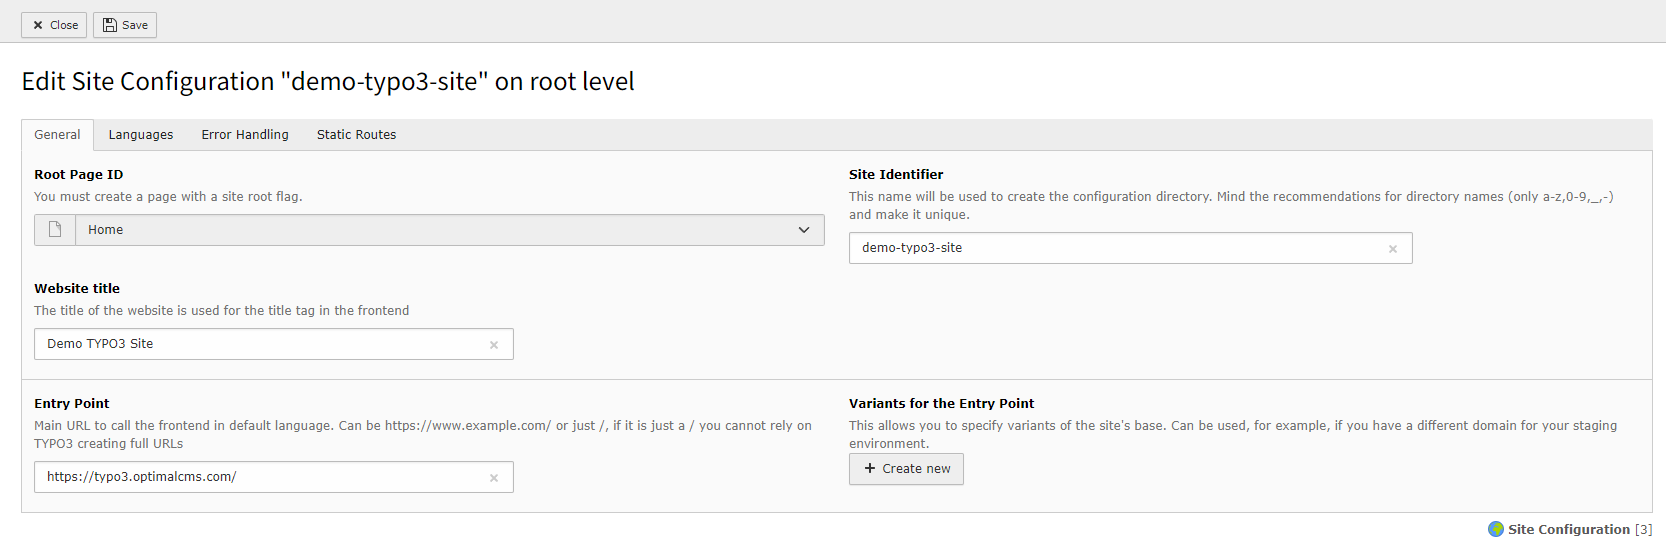Click the Site Configuration globe icon

[1496, 529]
